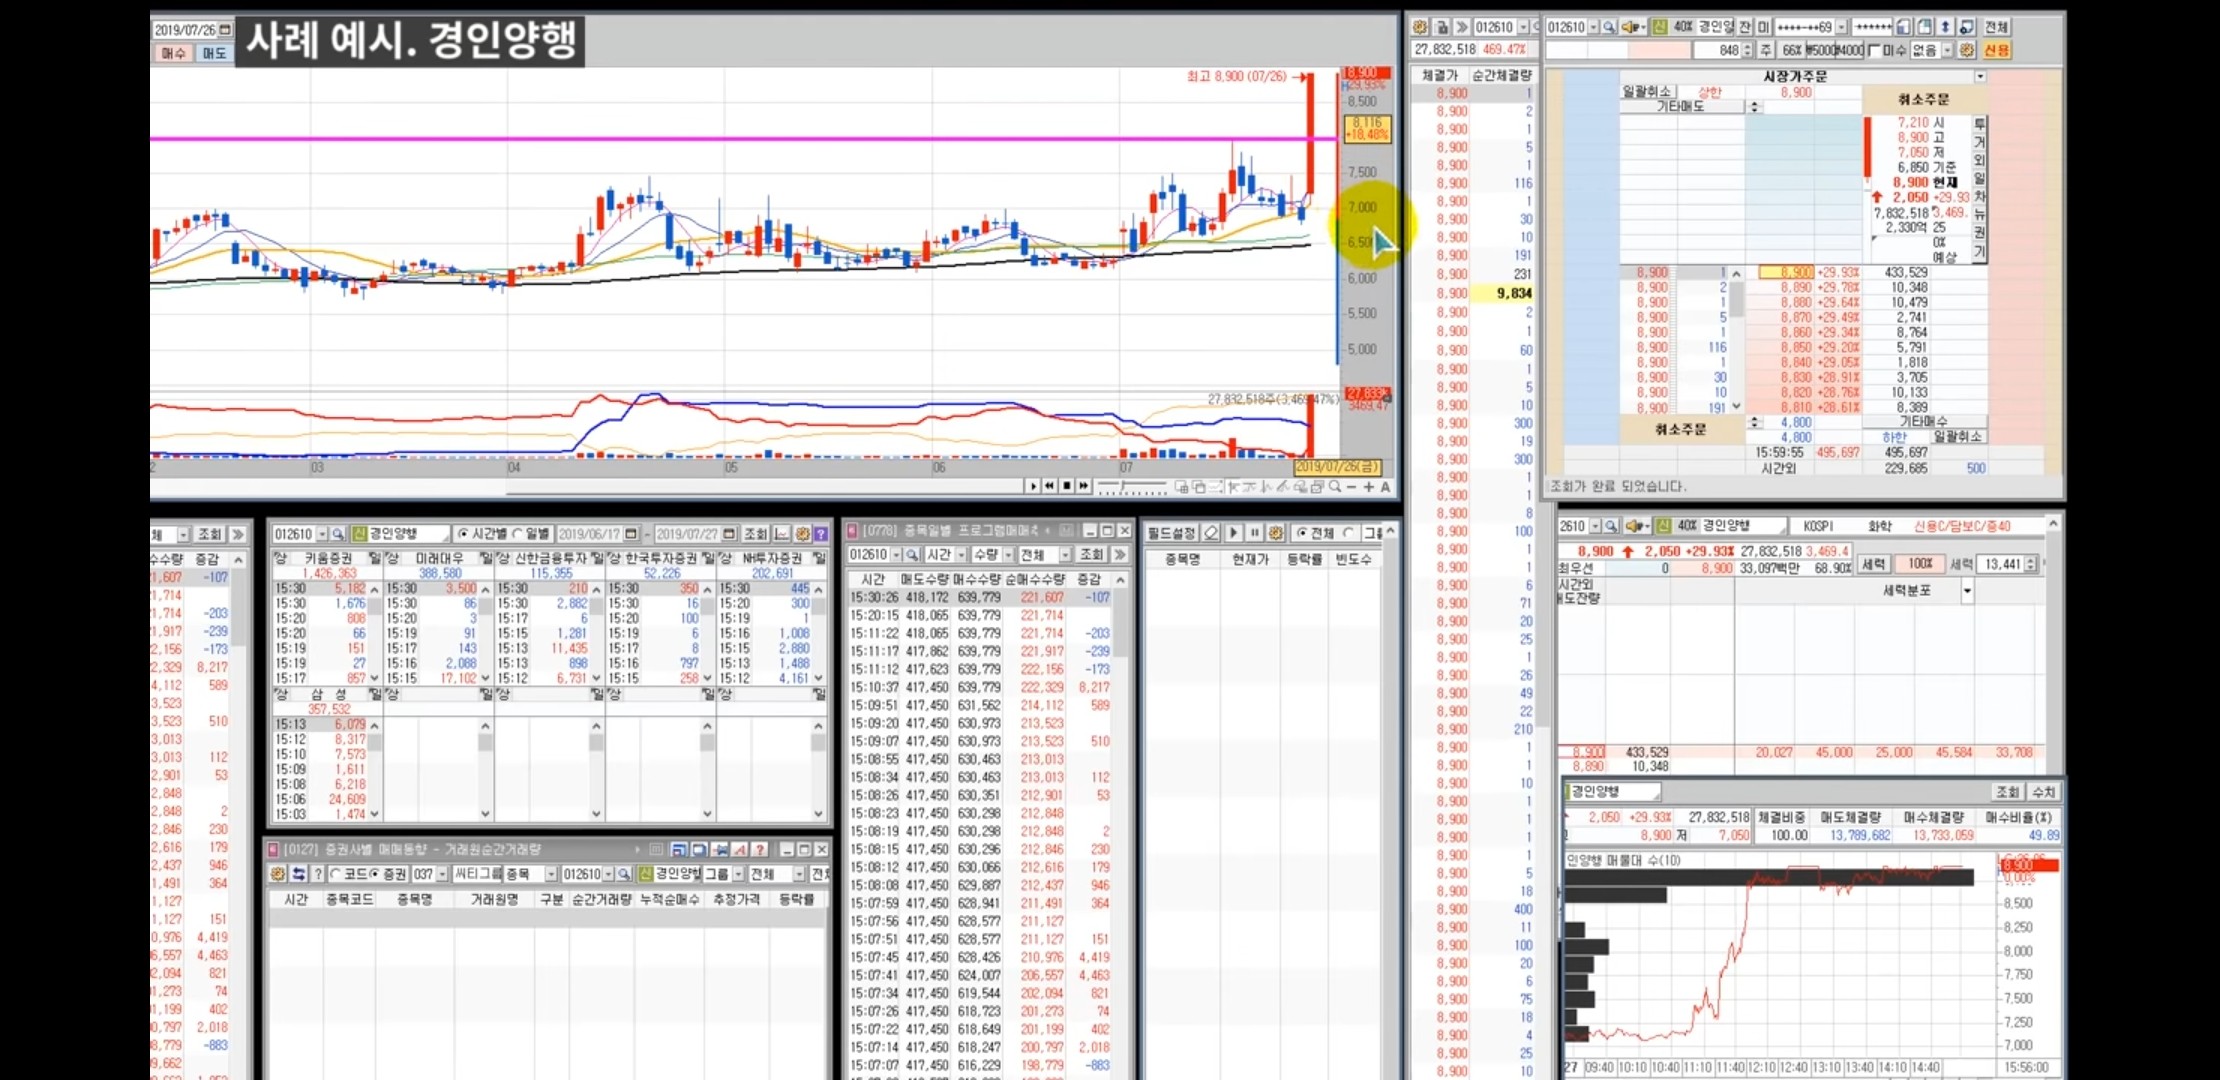Expand the 수량 dropdown in window 0778
Image resolution: width=2220 pixels, height=1080 pixels.
pyautogui.click(x=1007, y=554)
